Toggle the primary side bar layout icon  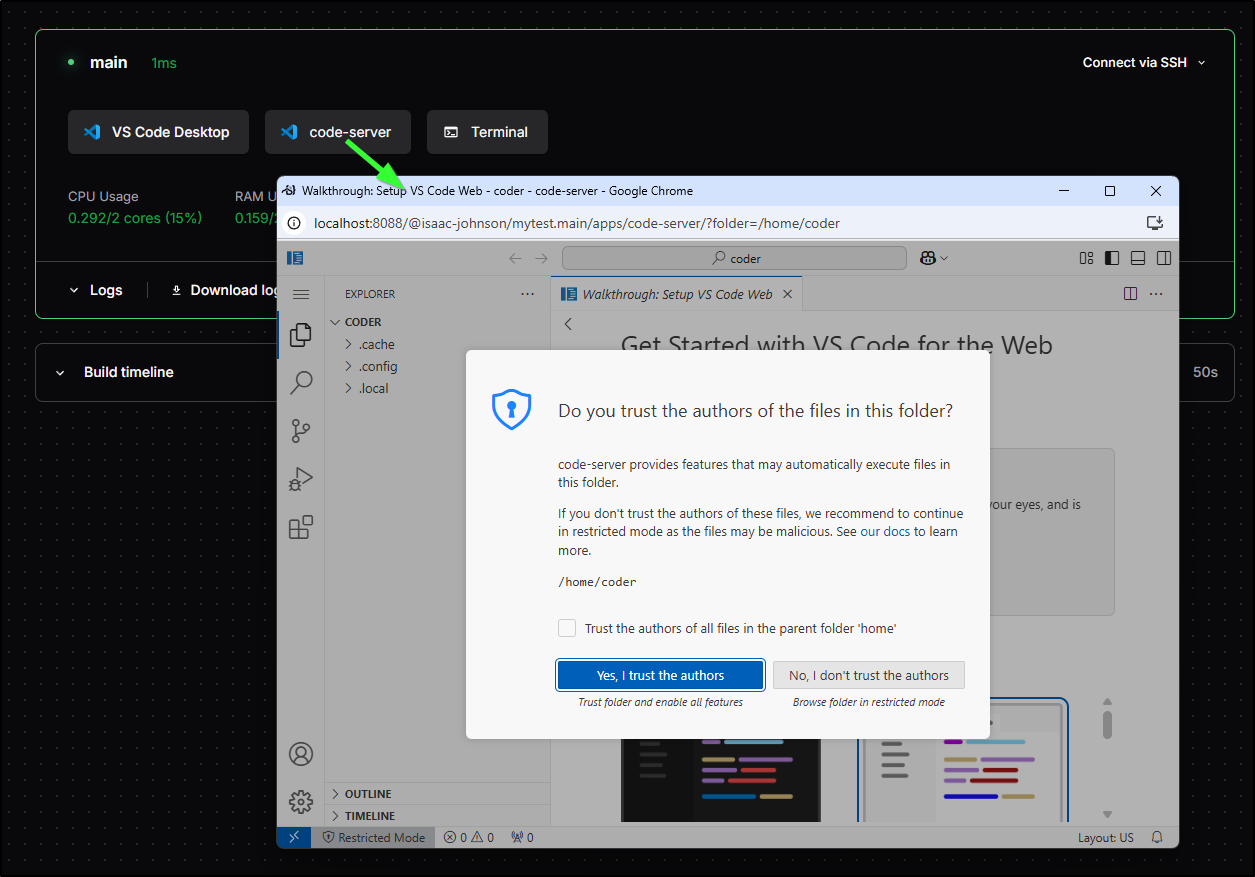[1112, 258]
